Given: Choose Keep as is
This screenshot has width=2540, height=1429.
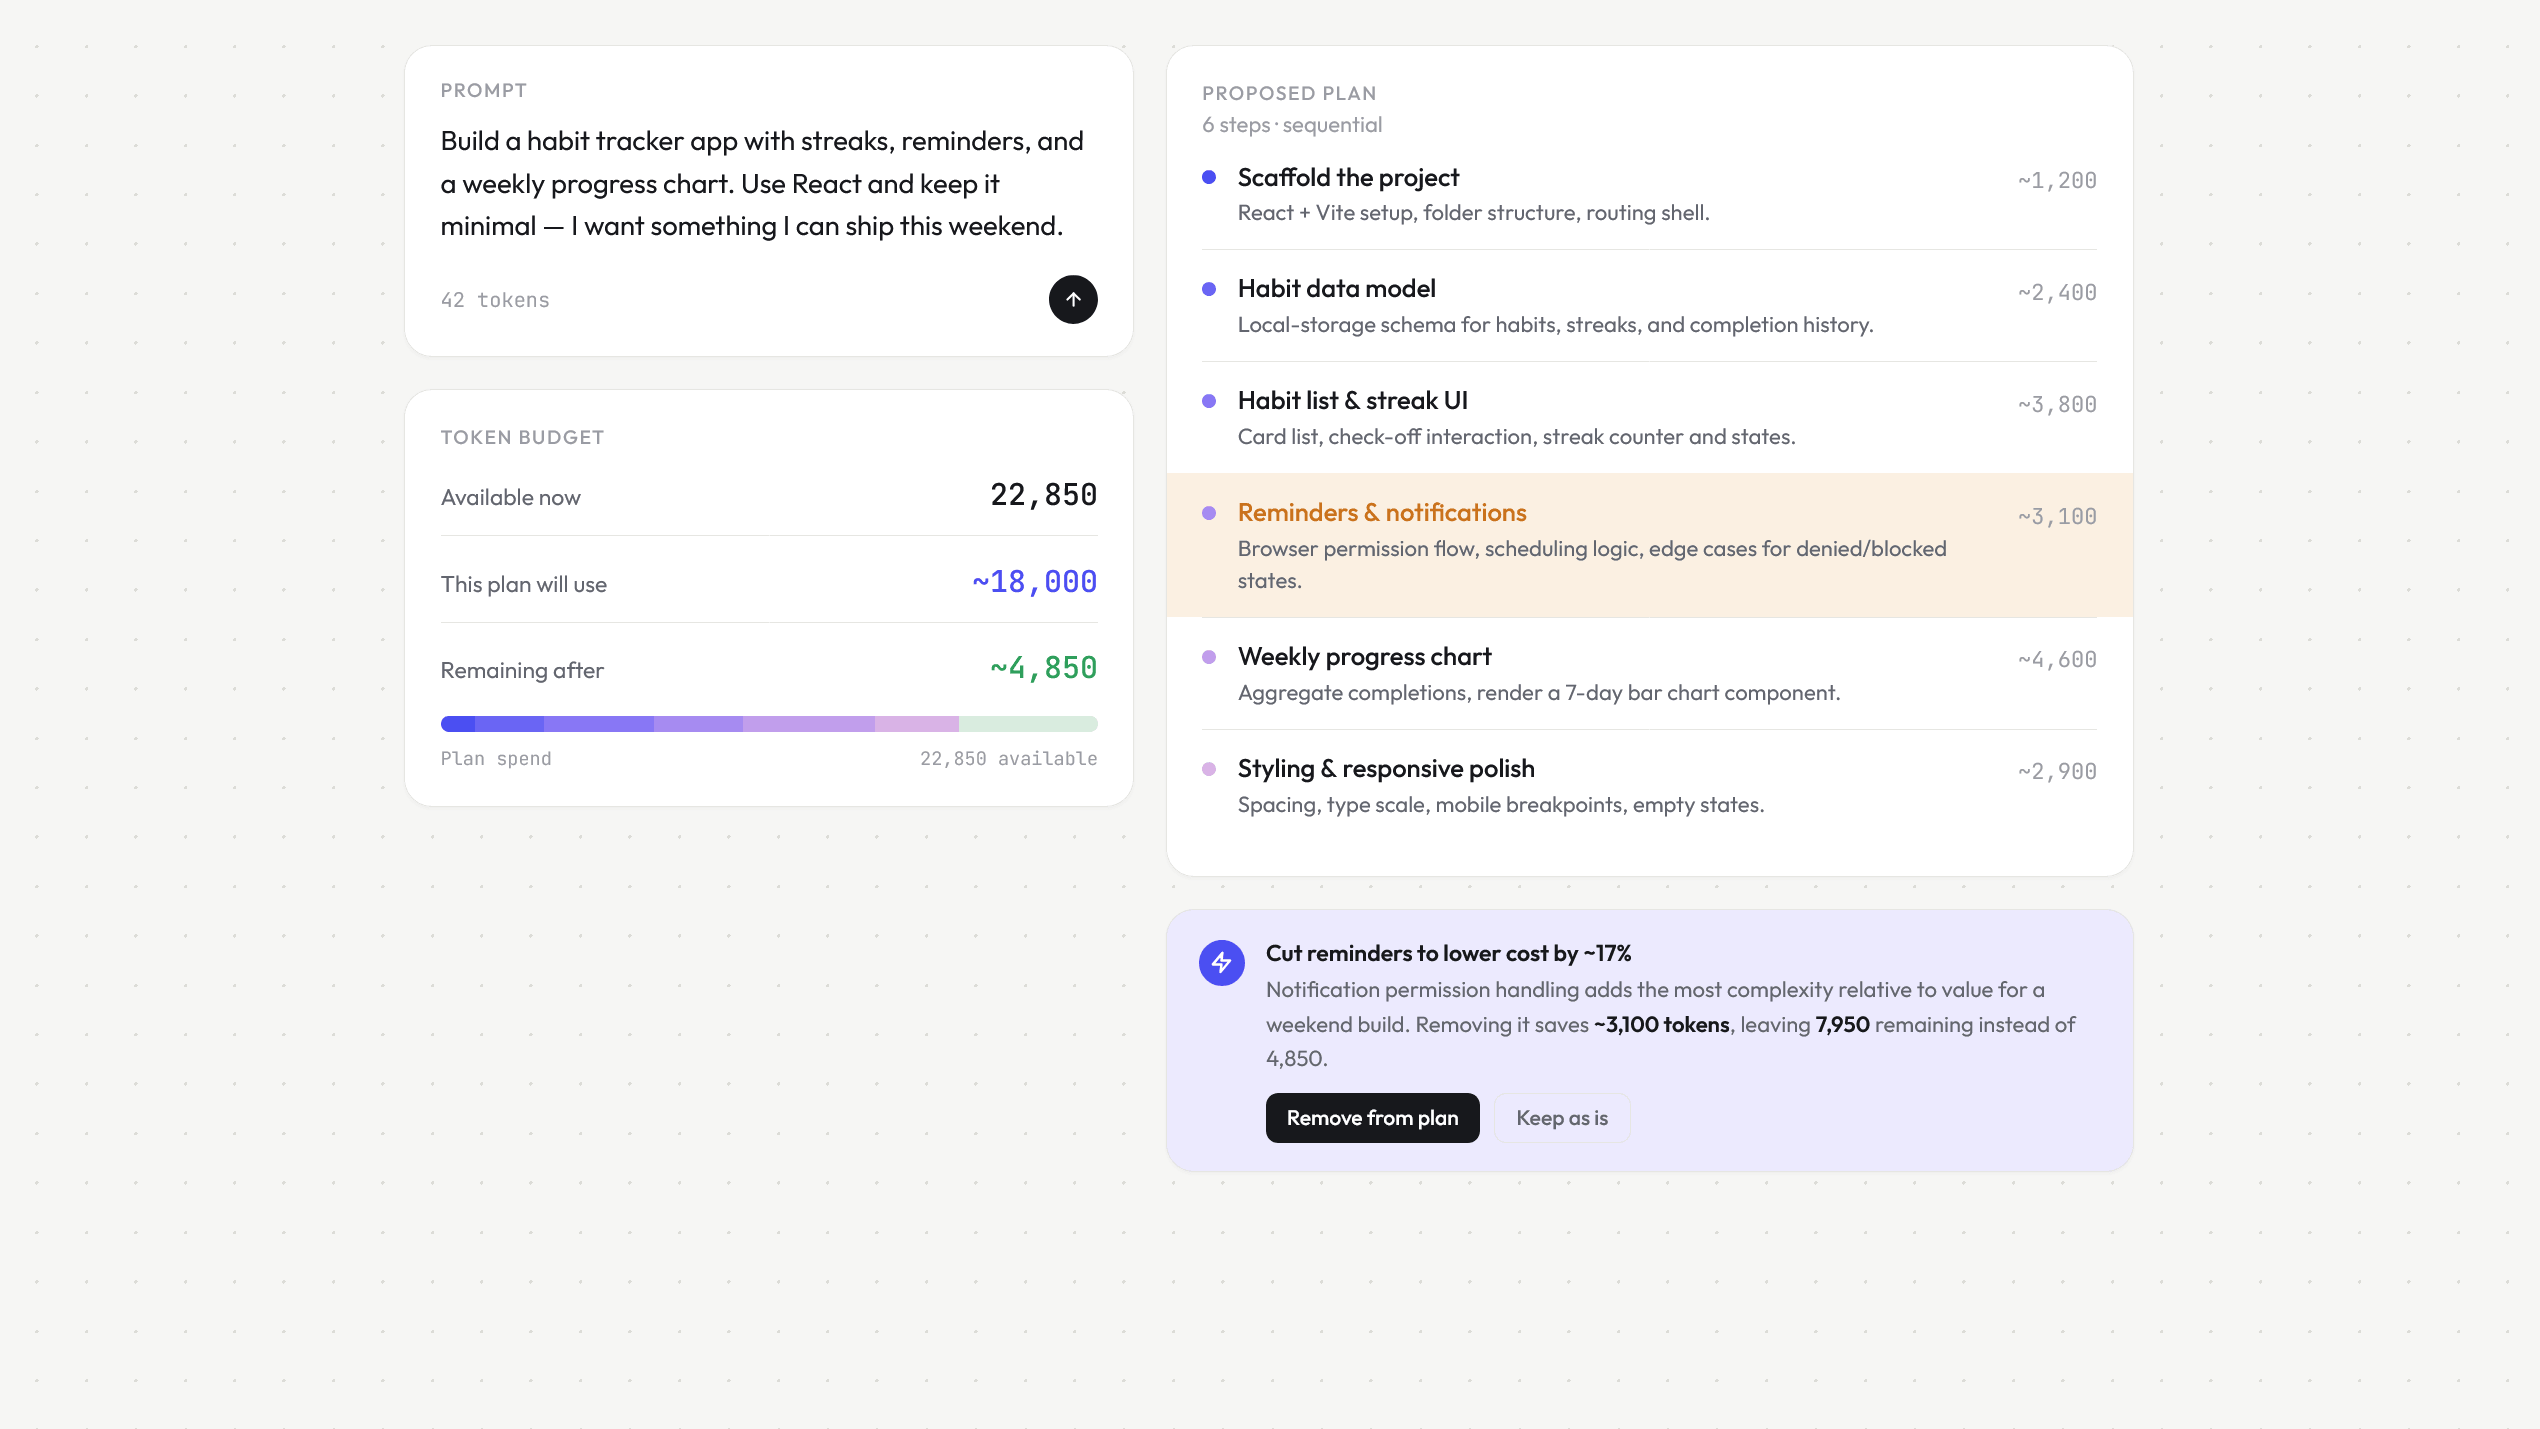Looking at the screenshot, I should point(1562,1118).
